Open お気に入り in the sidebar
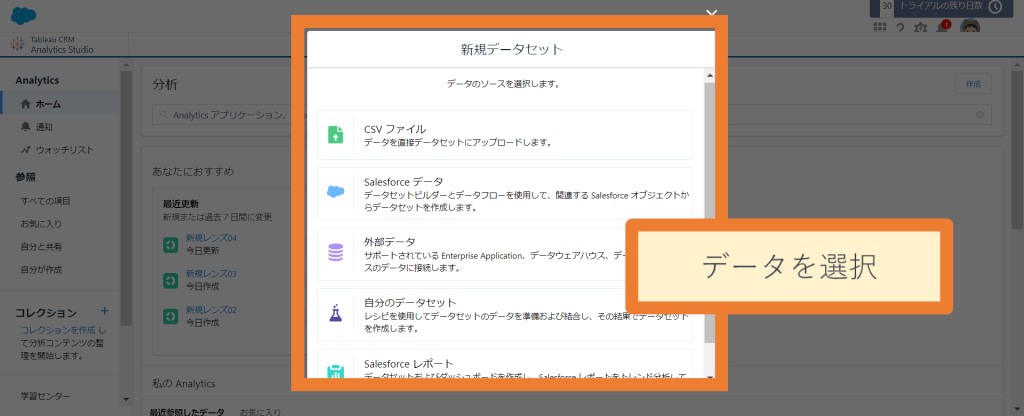 (x=40, y=223)
